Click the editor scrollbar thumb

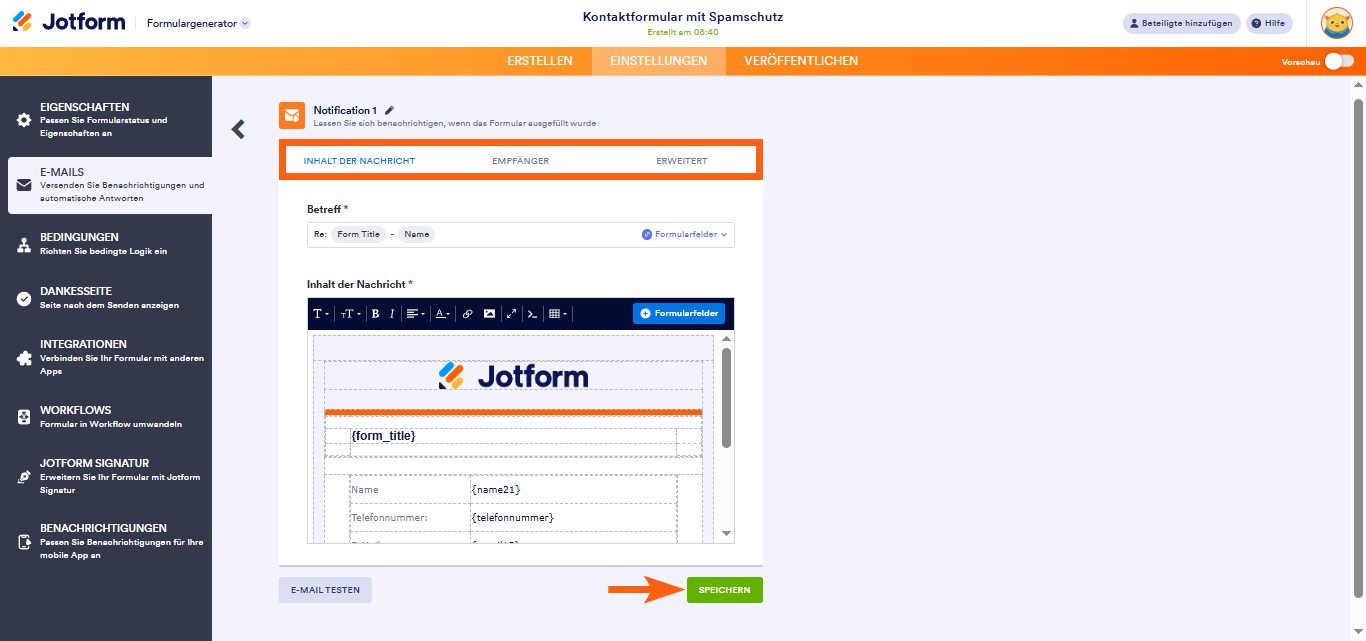tap(727, 397)
